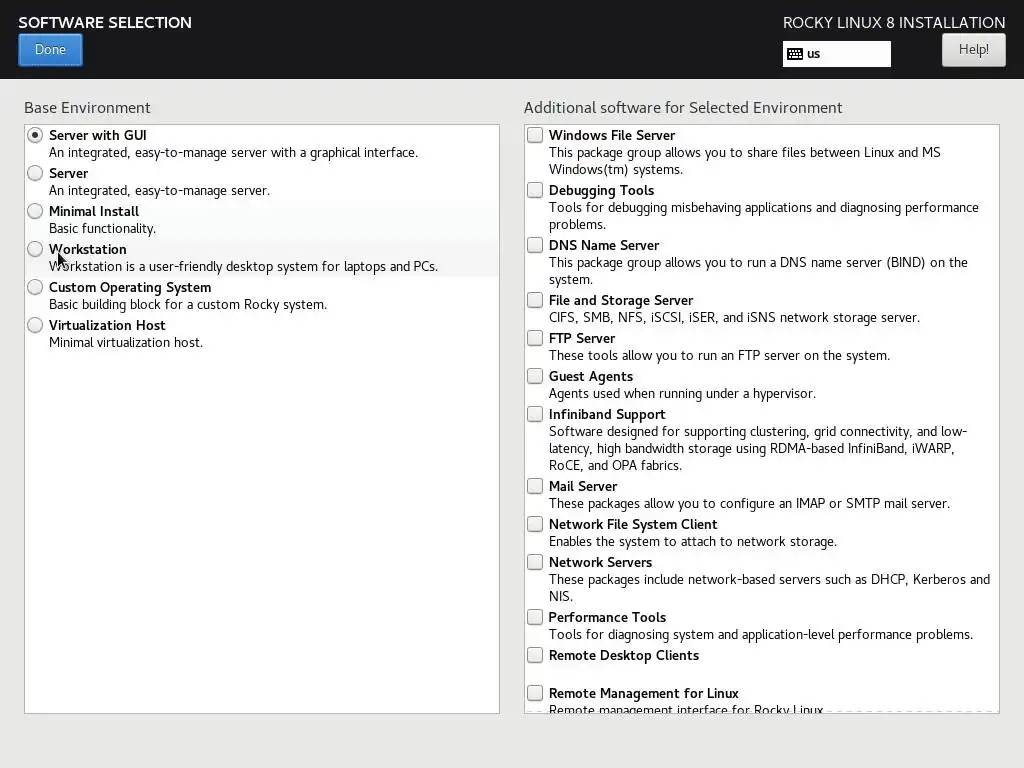Viewport: 1024px width, 768px height.
Task: Pick the Workstation base environment
Action: 36,249
